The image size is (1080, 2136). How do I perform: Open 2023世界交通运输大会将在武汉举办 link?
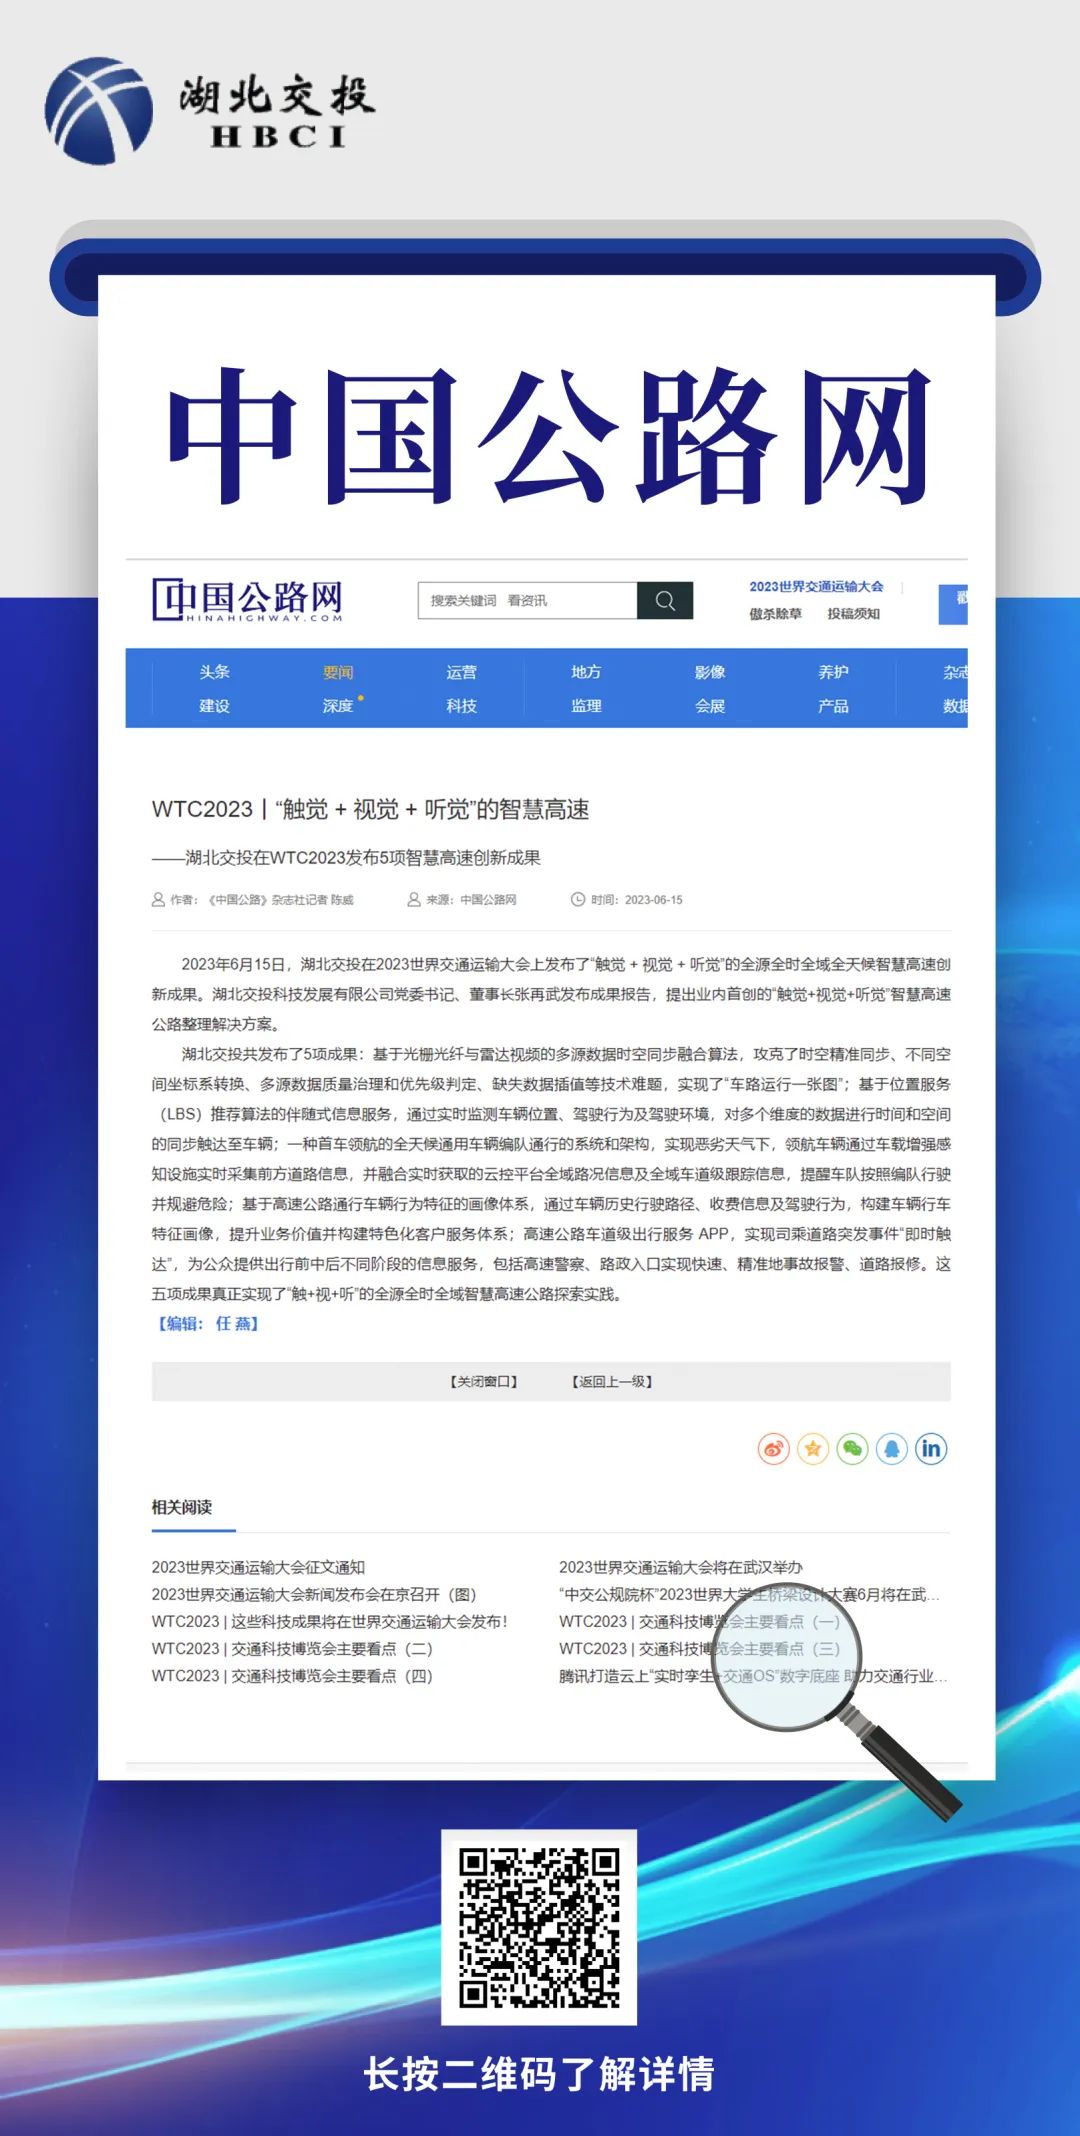pyautogui.click(x=681, y=1567)
